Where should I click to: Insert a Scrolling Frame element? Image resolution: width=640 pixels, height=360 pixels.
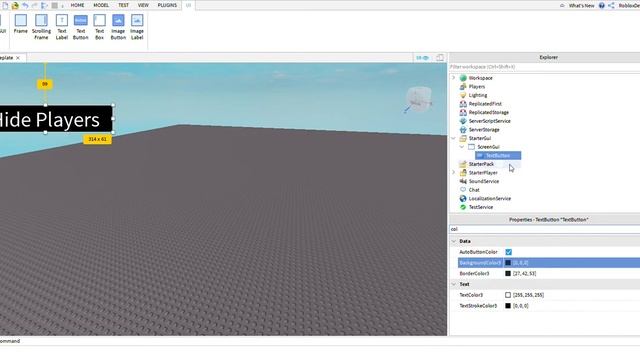41,27
